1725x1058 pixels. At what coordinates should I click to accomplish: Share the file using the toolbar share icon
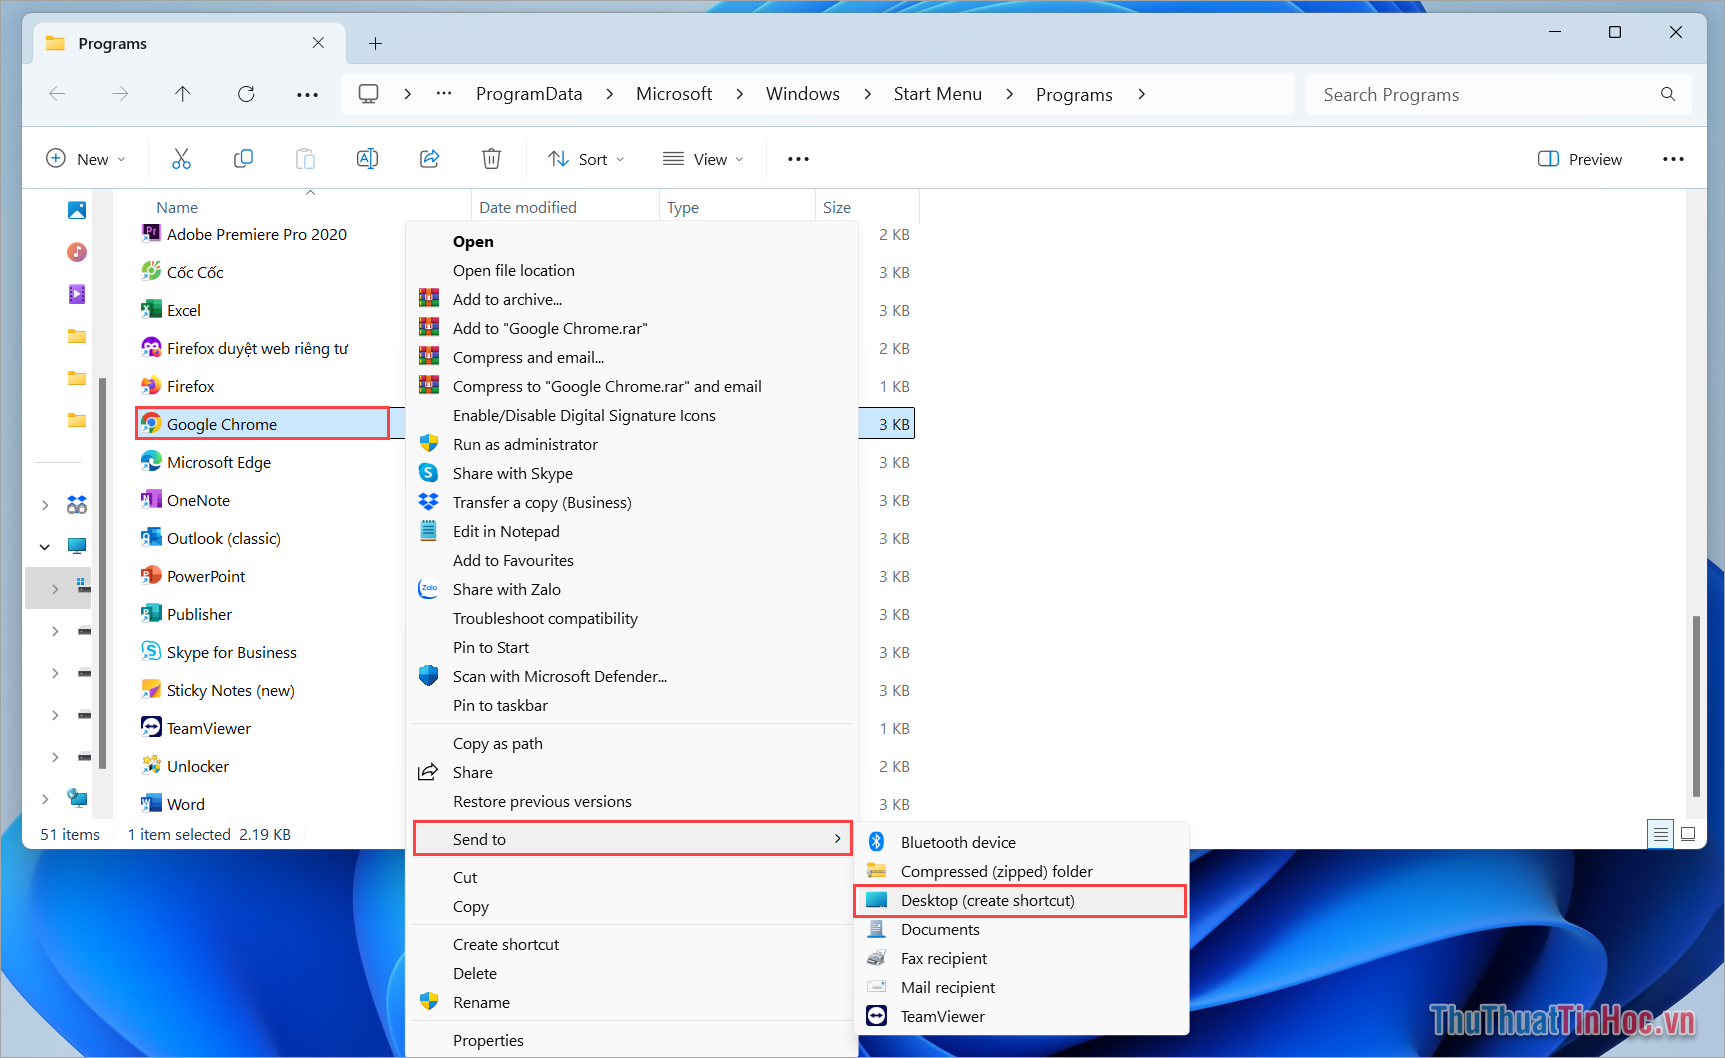[x=429, y=158]
